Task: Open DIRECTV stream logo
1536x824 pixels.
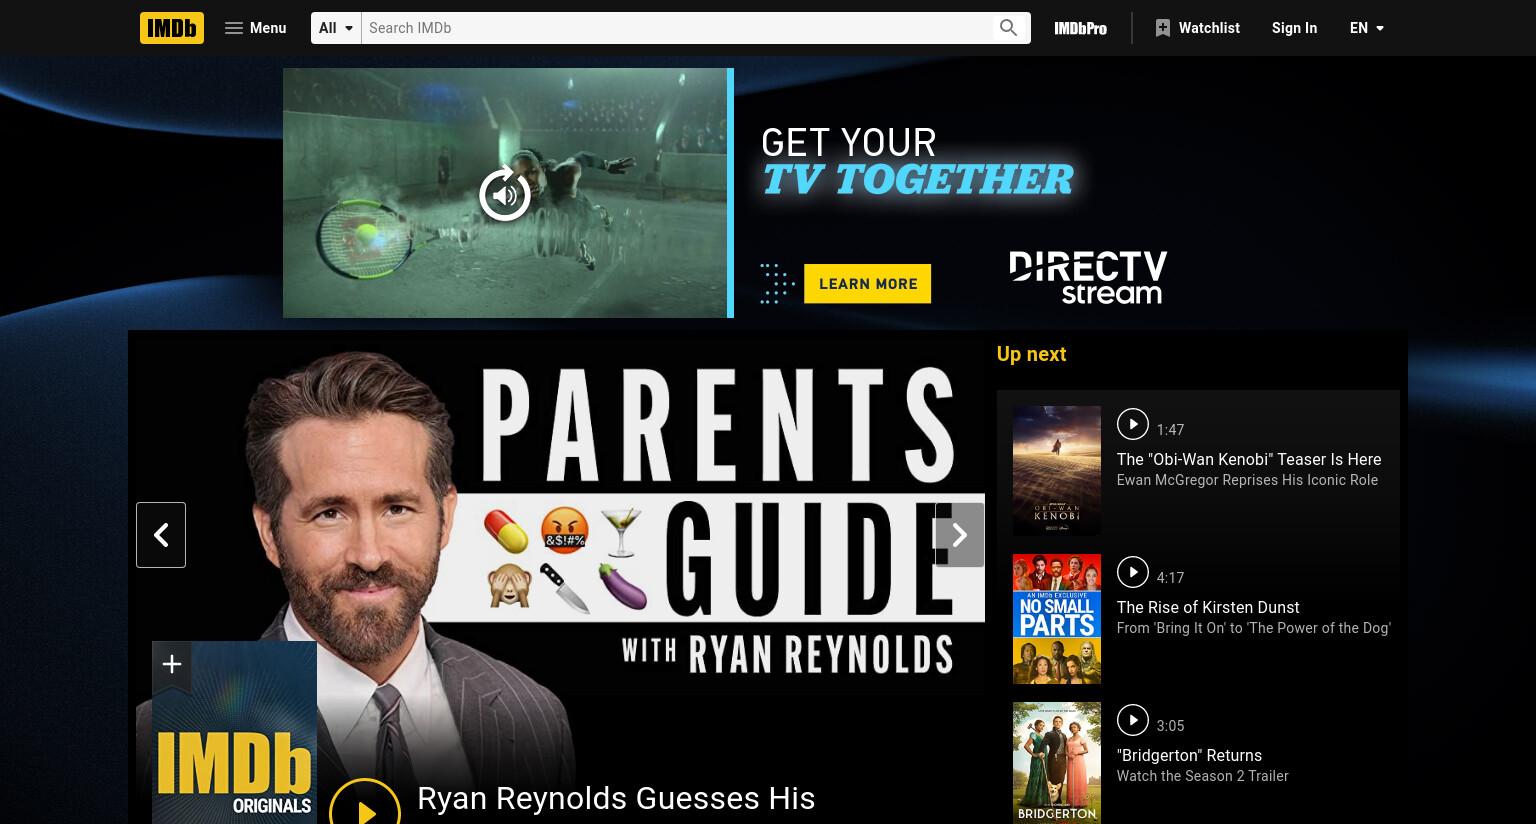Action: pyautogui.click(x=1088, y=277)
